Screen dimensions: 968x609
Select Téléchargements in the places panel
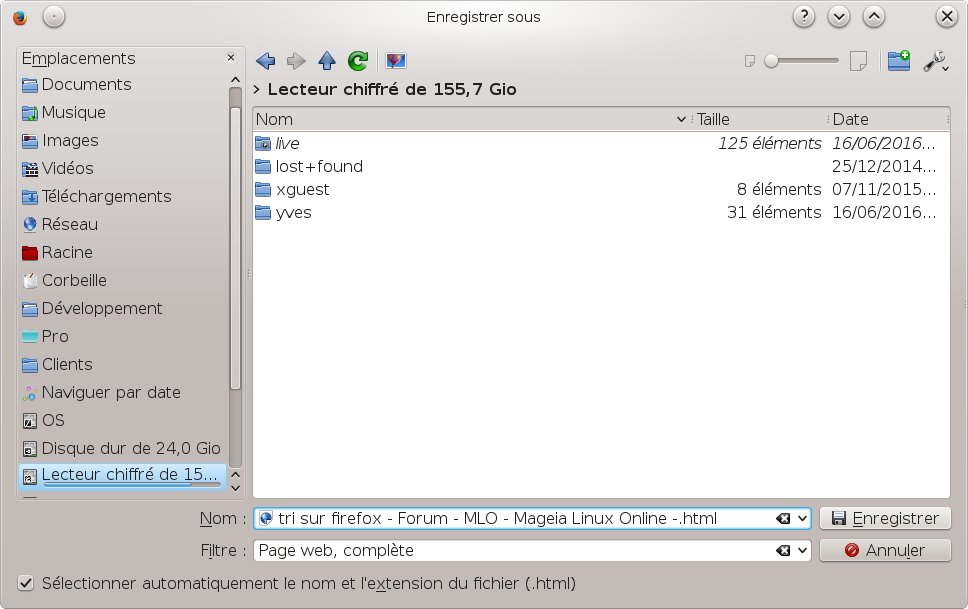[x=106, y=196]
